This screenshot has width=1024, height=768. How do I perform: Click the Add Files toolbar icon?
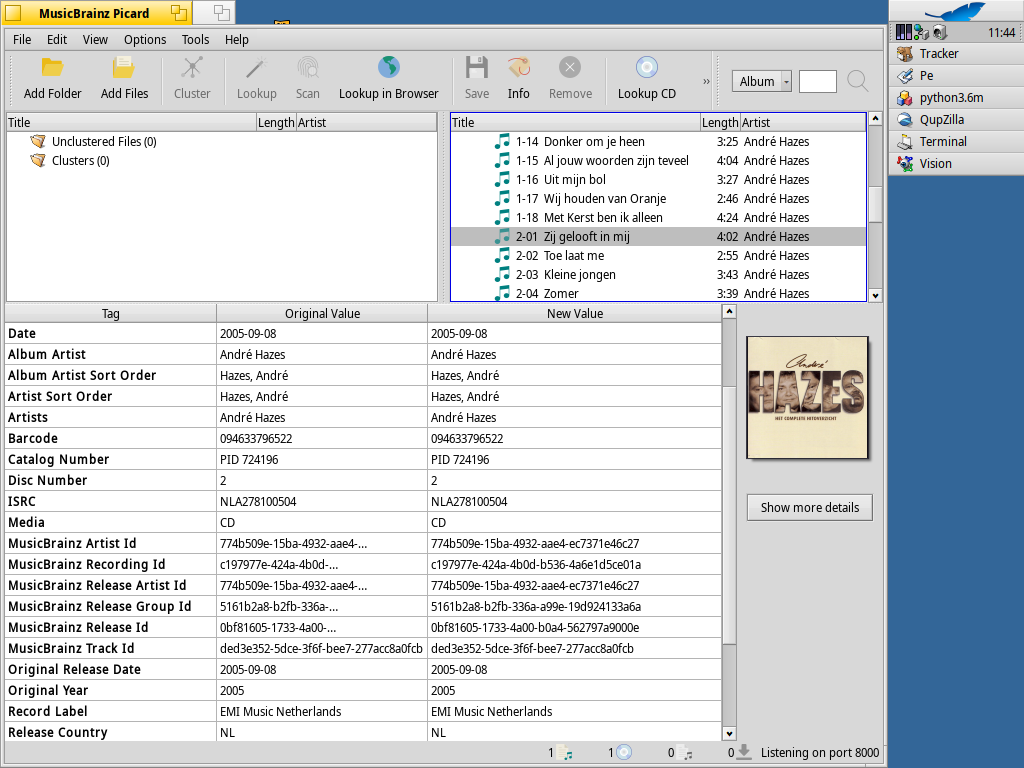coord(124,68)
